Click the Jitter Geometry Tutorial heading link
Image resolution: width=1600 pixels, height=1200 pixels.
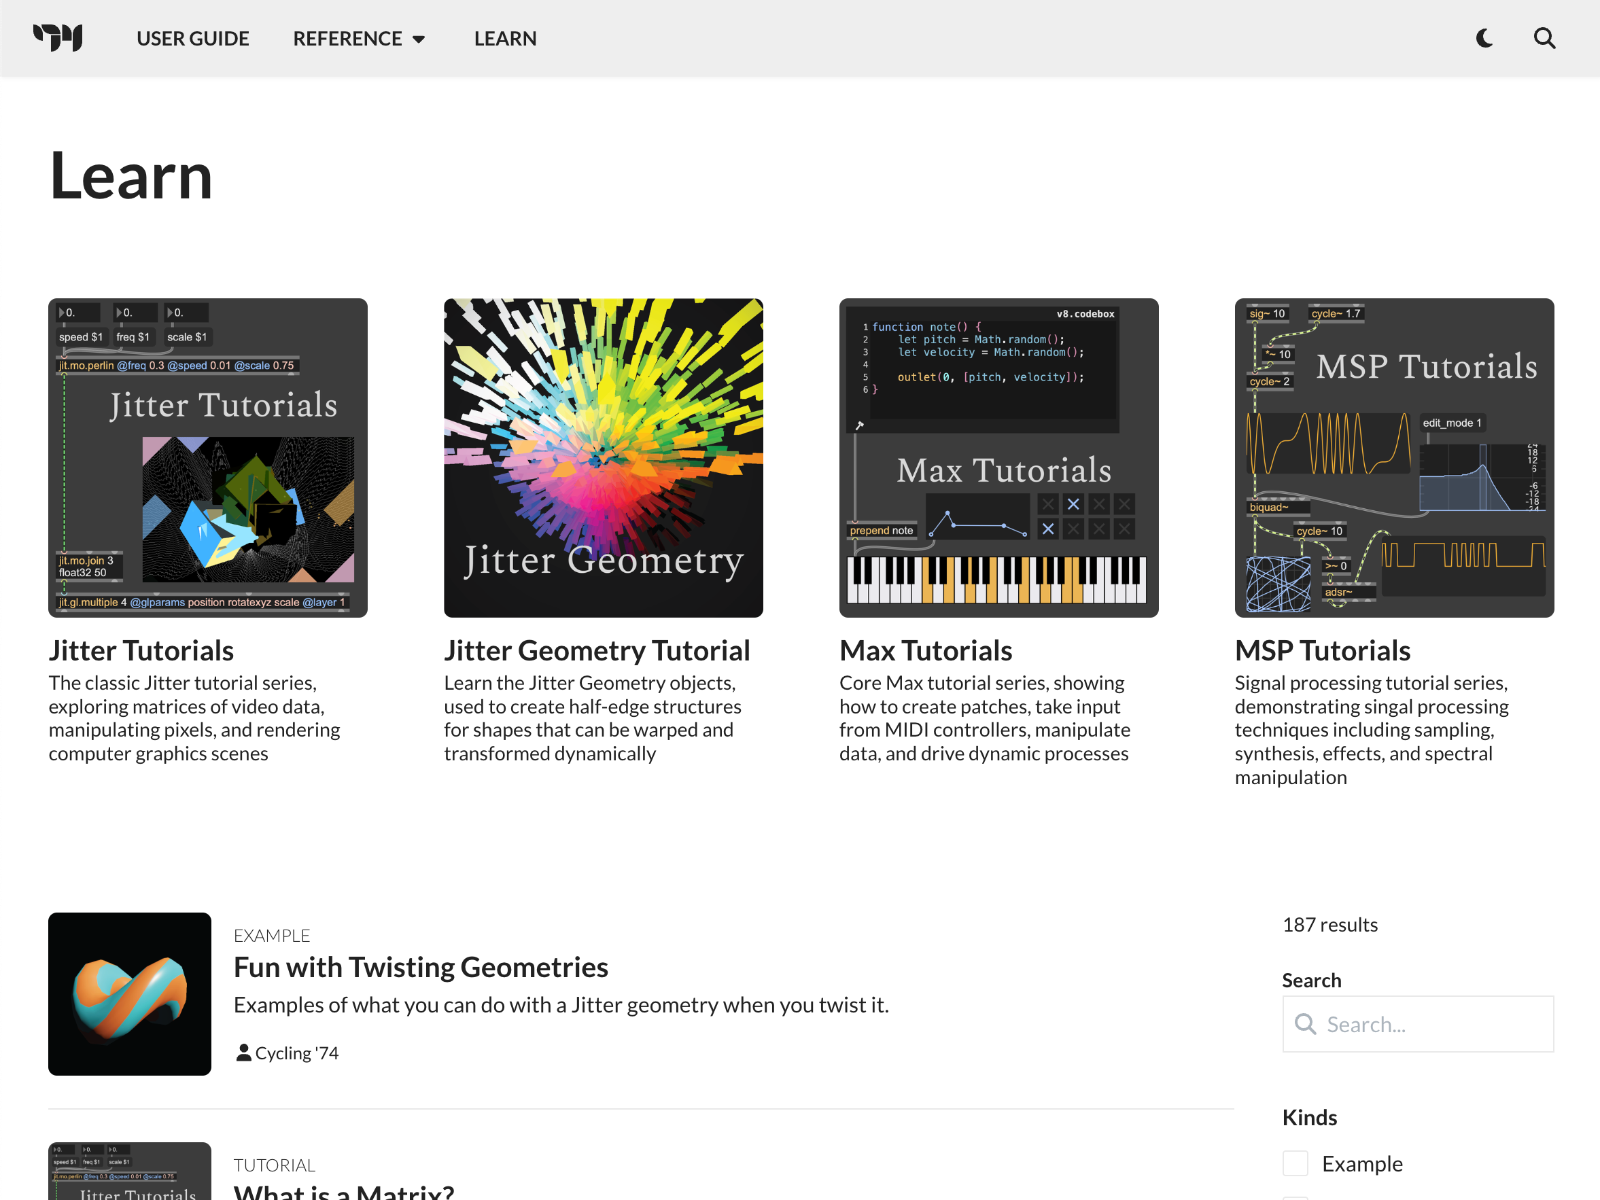[597, 651]
